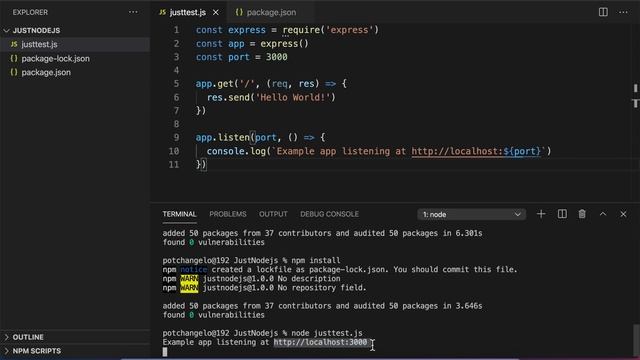Kill terminal with trash icon

pyautogui.click(x=582, y=214)
